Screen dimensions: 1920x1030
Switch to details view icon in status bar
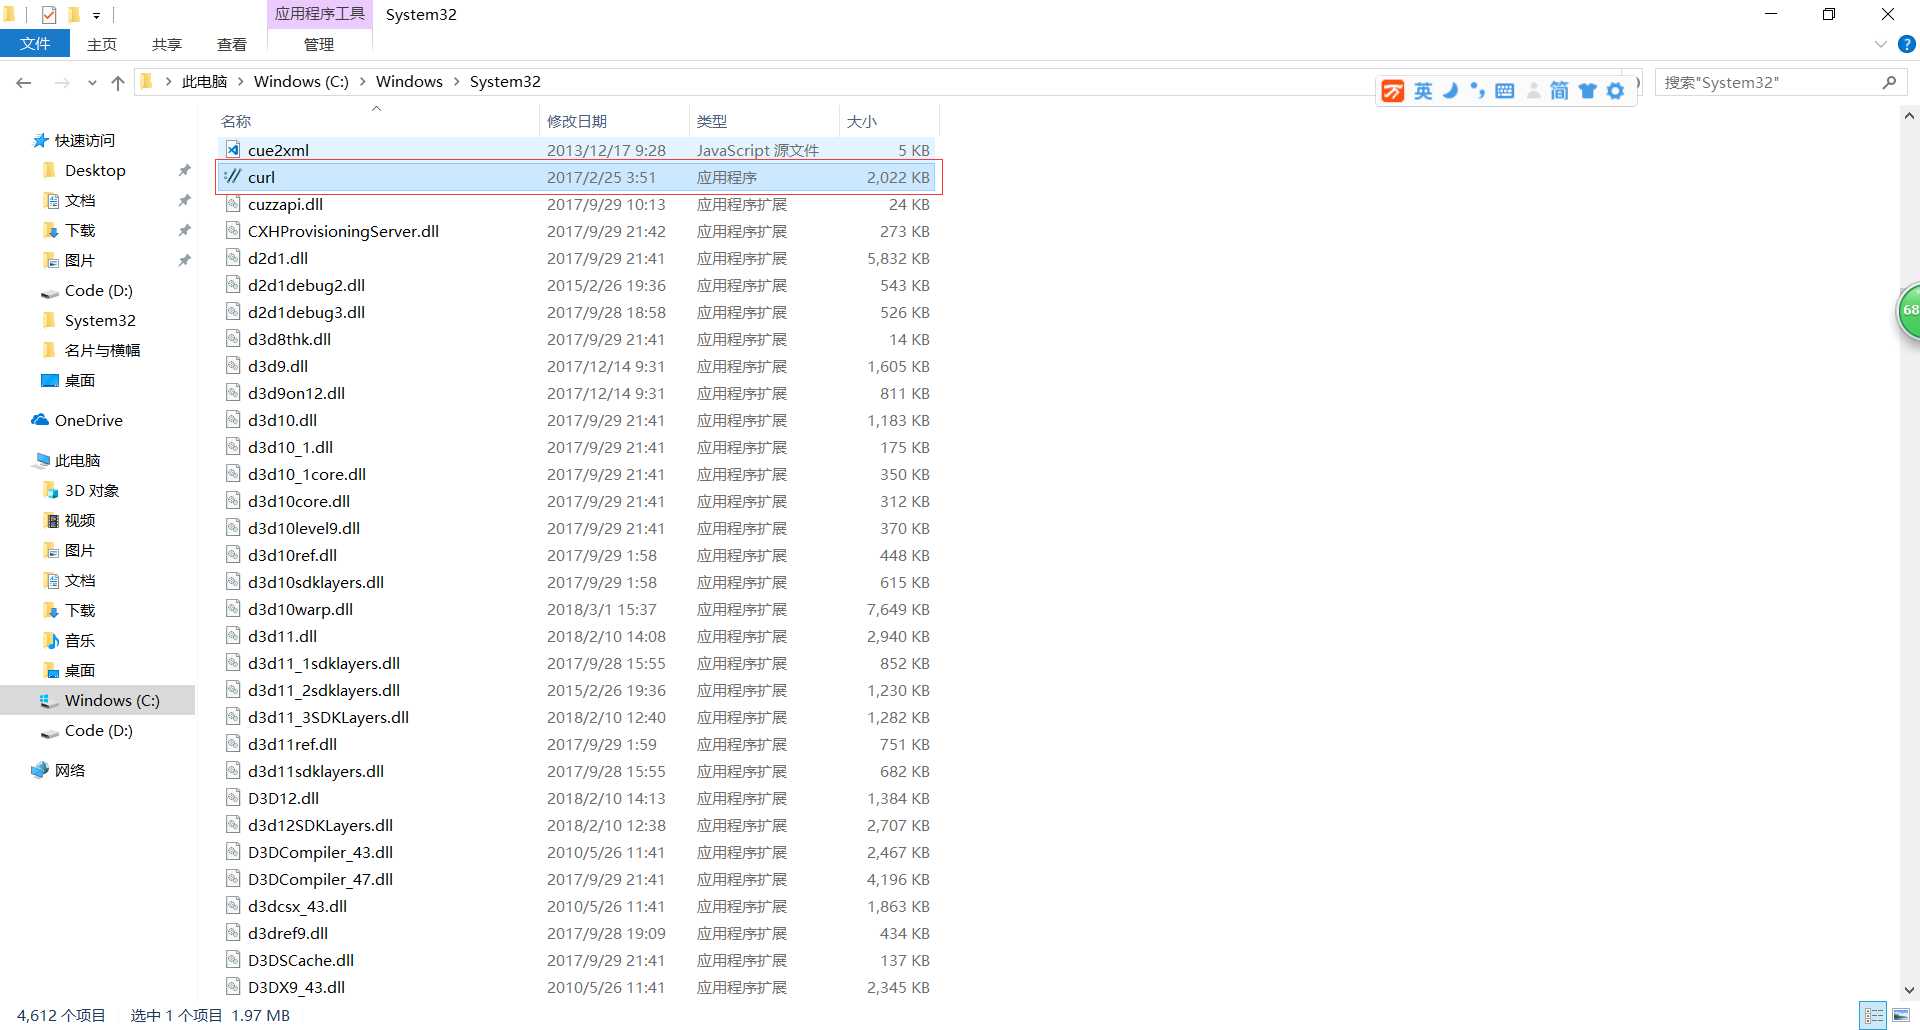pyautogui.click(x=1873, y=1015)
